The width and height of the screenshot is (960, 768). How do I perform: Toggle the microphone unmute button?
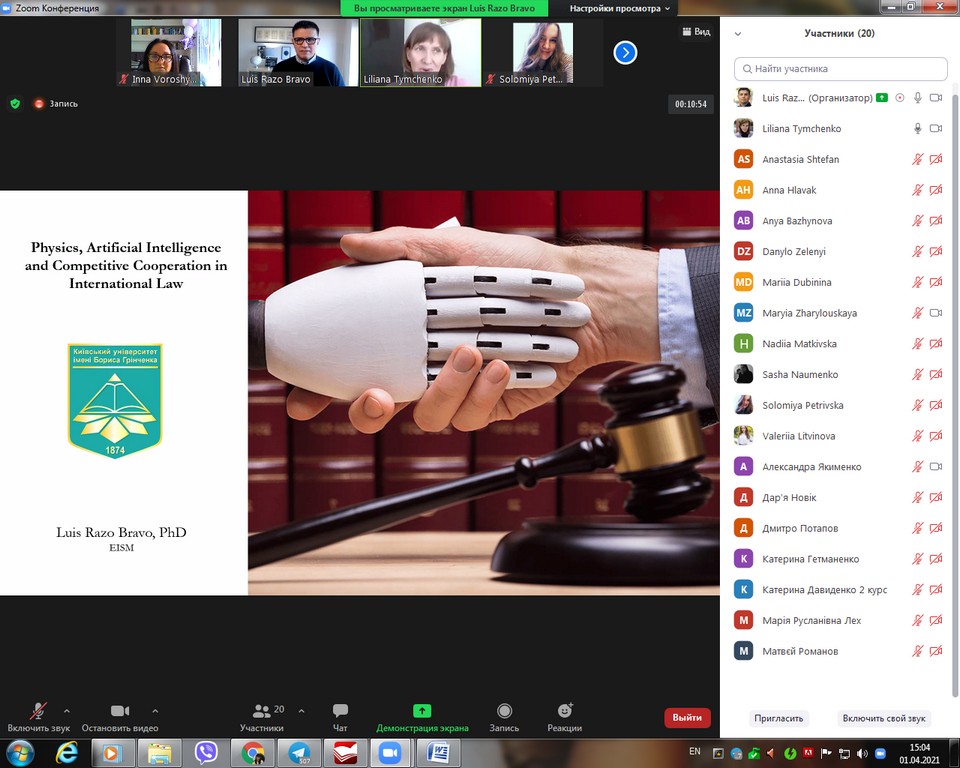[x=39, y=711]
